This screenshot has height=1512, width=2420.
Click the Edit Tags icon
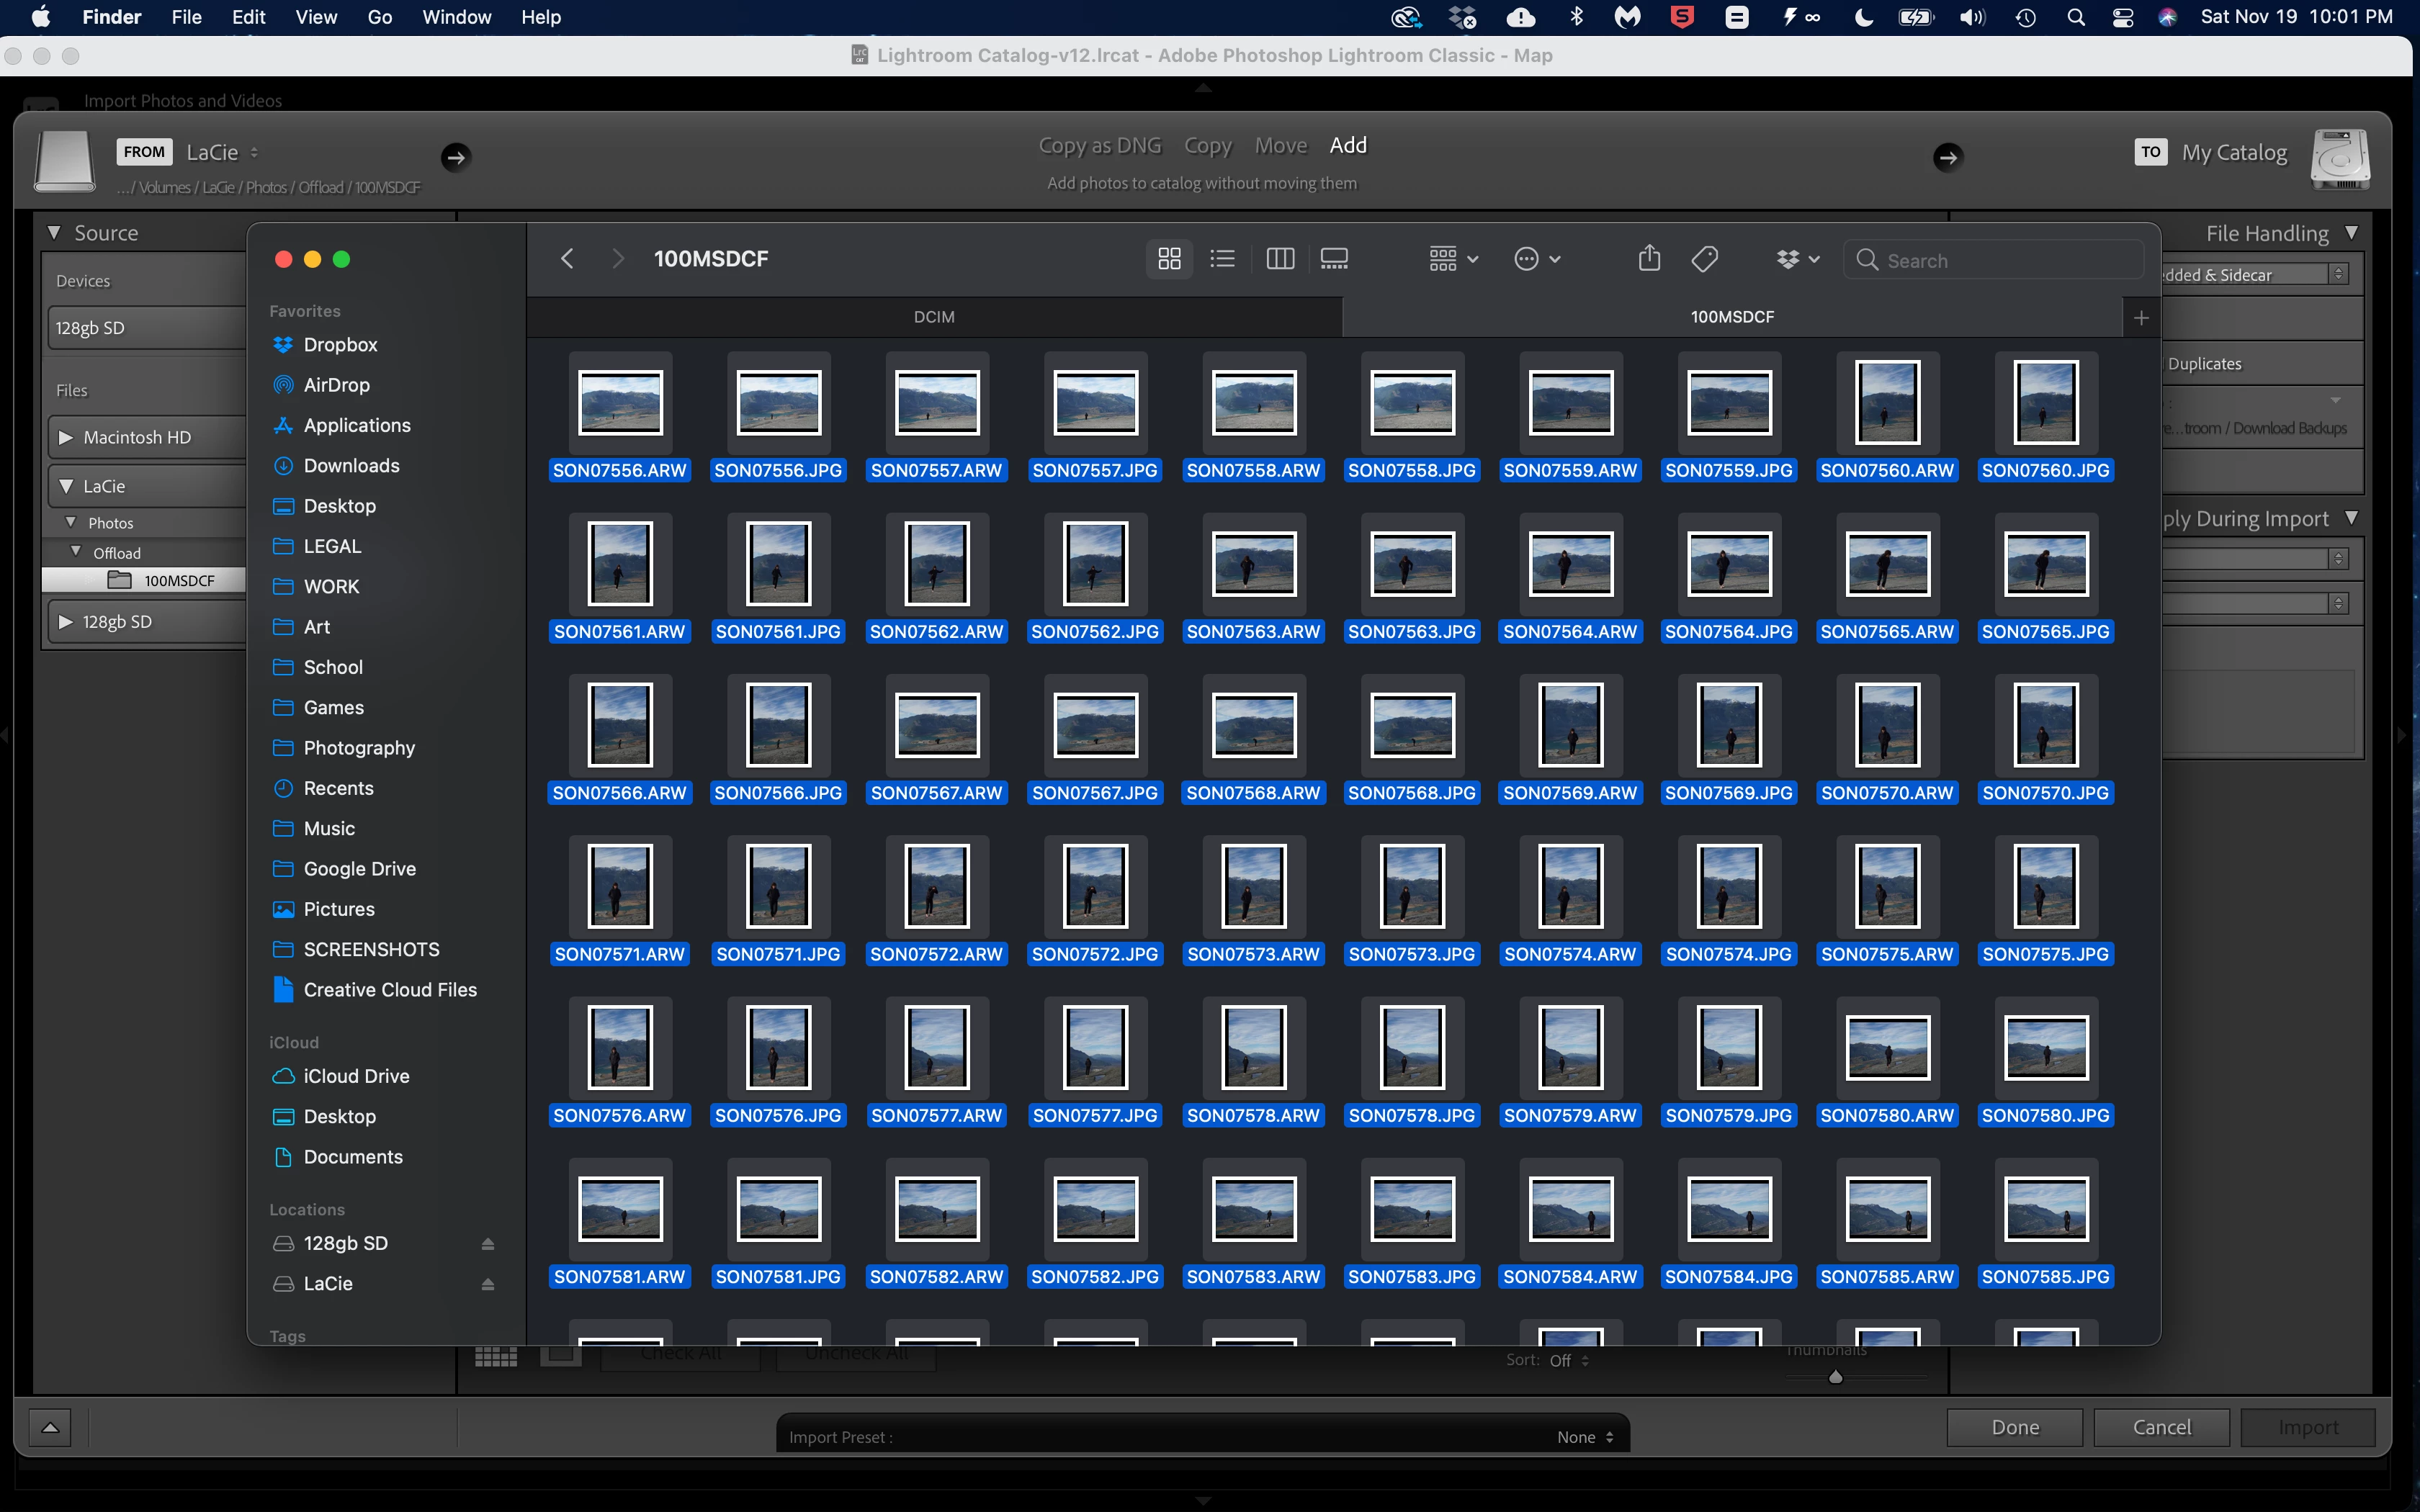pyautogui.click(x=1705, y=259)
